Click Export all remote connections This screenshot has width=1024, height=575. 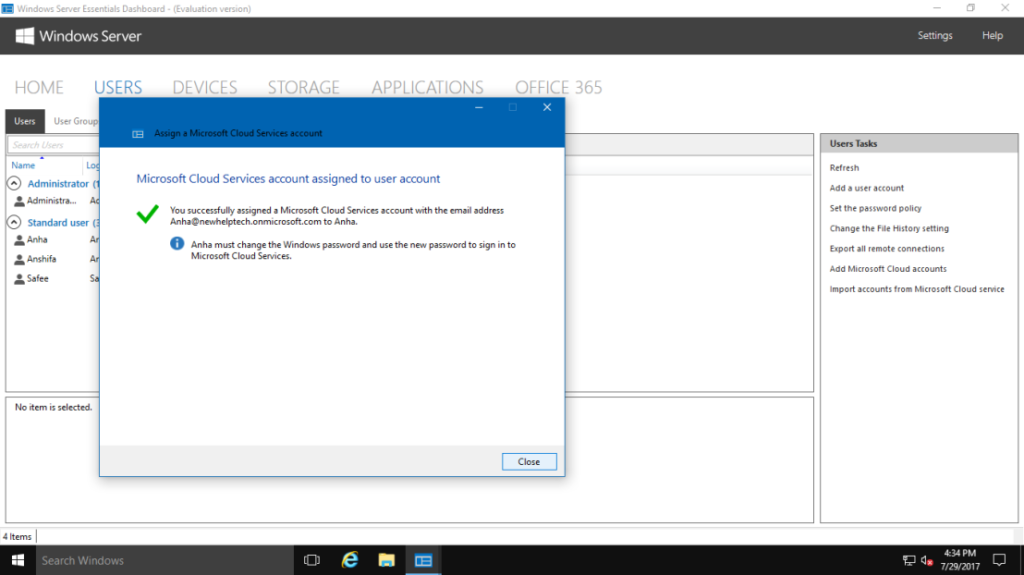tap(887, 249)
